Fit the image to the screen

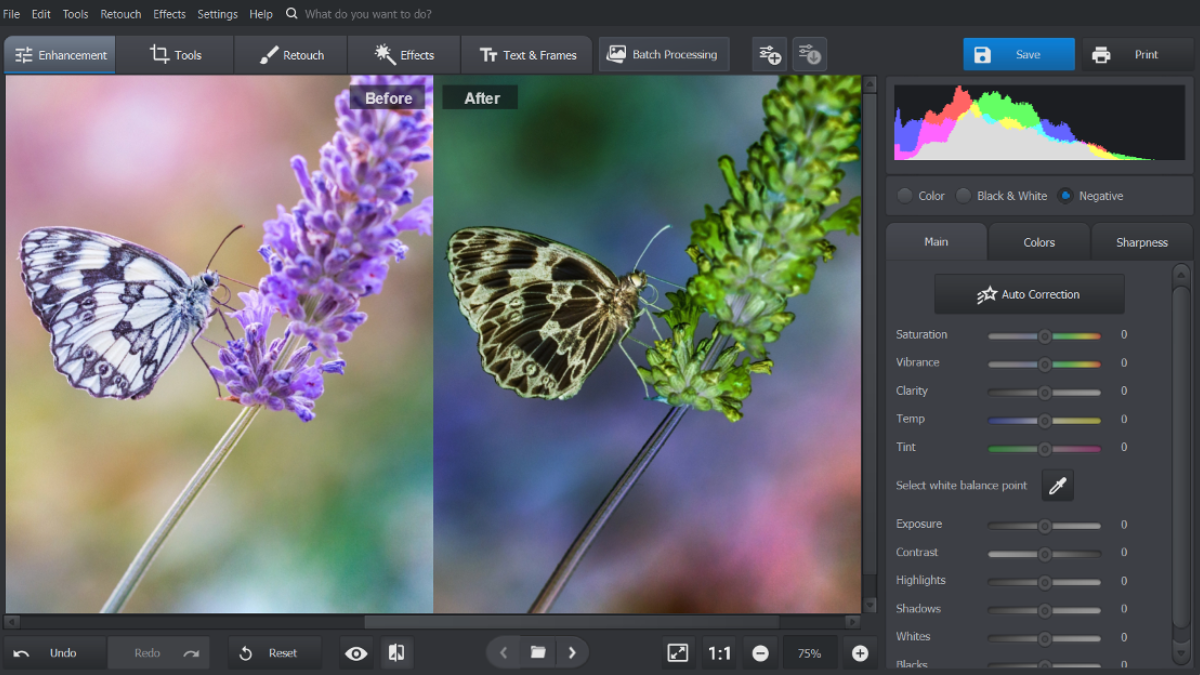pyautogui.click(x=677, y=652)
